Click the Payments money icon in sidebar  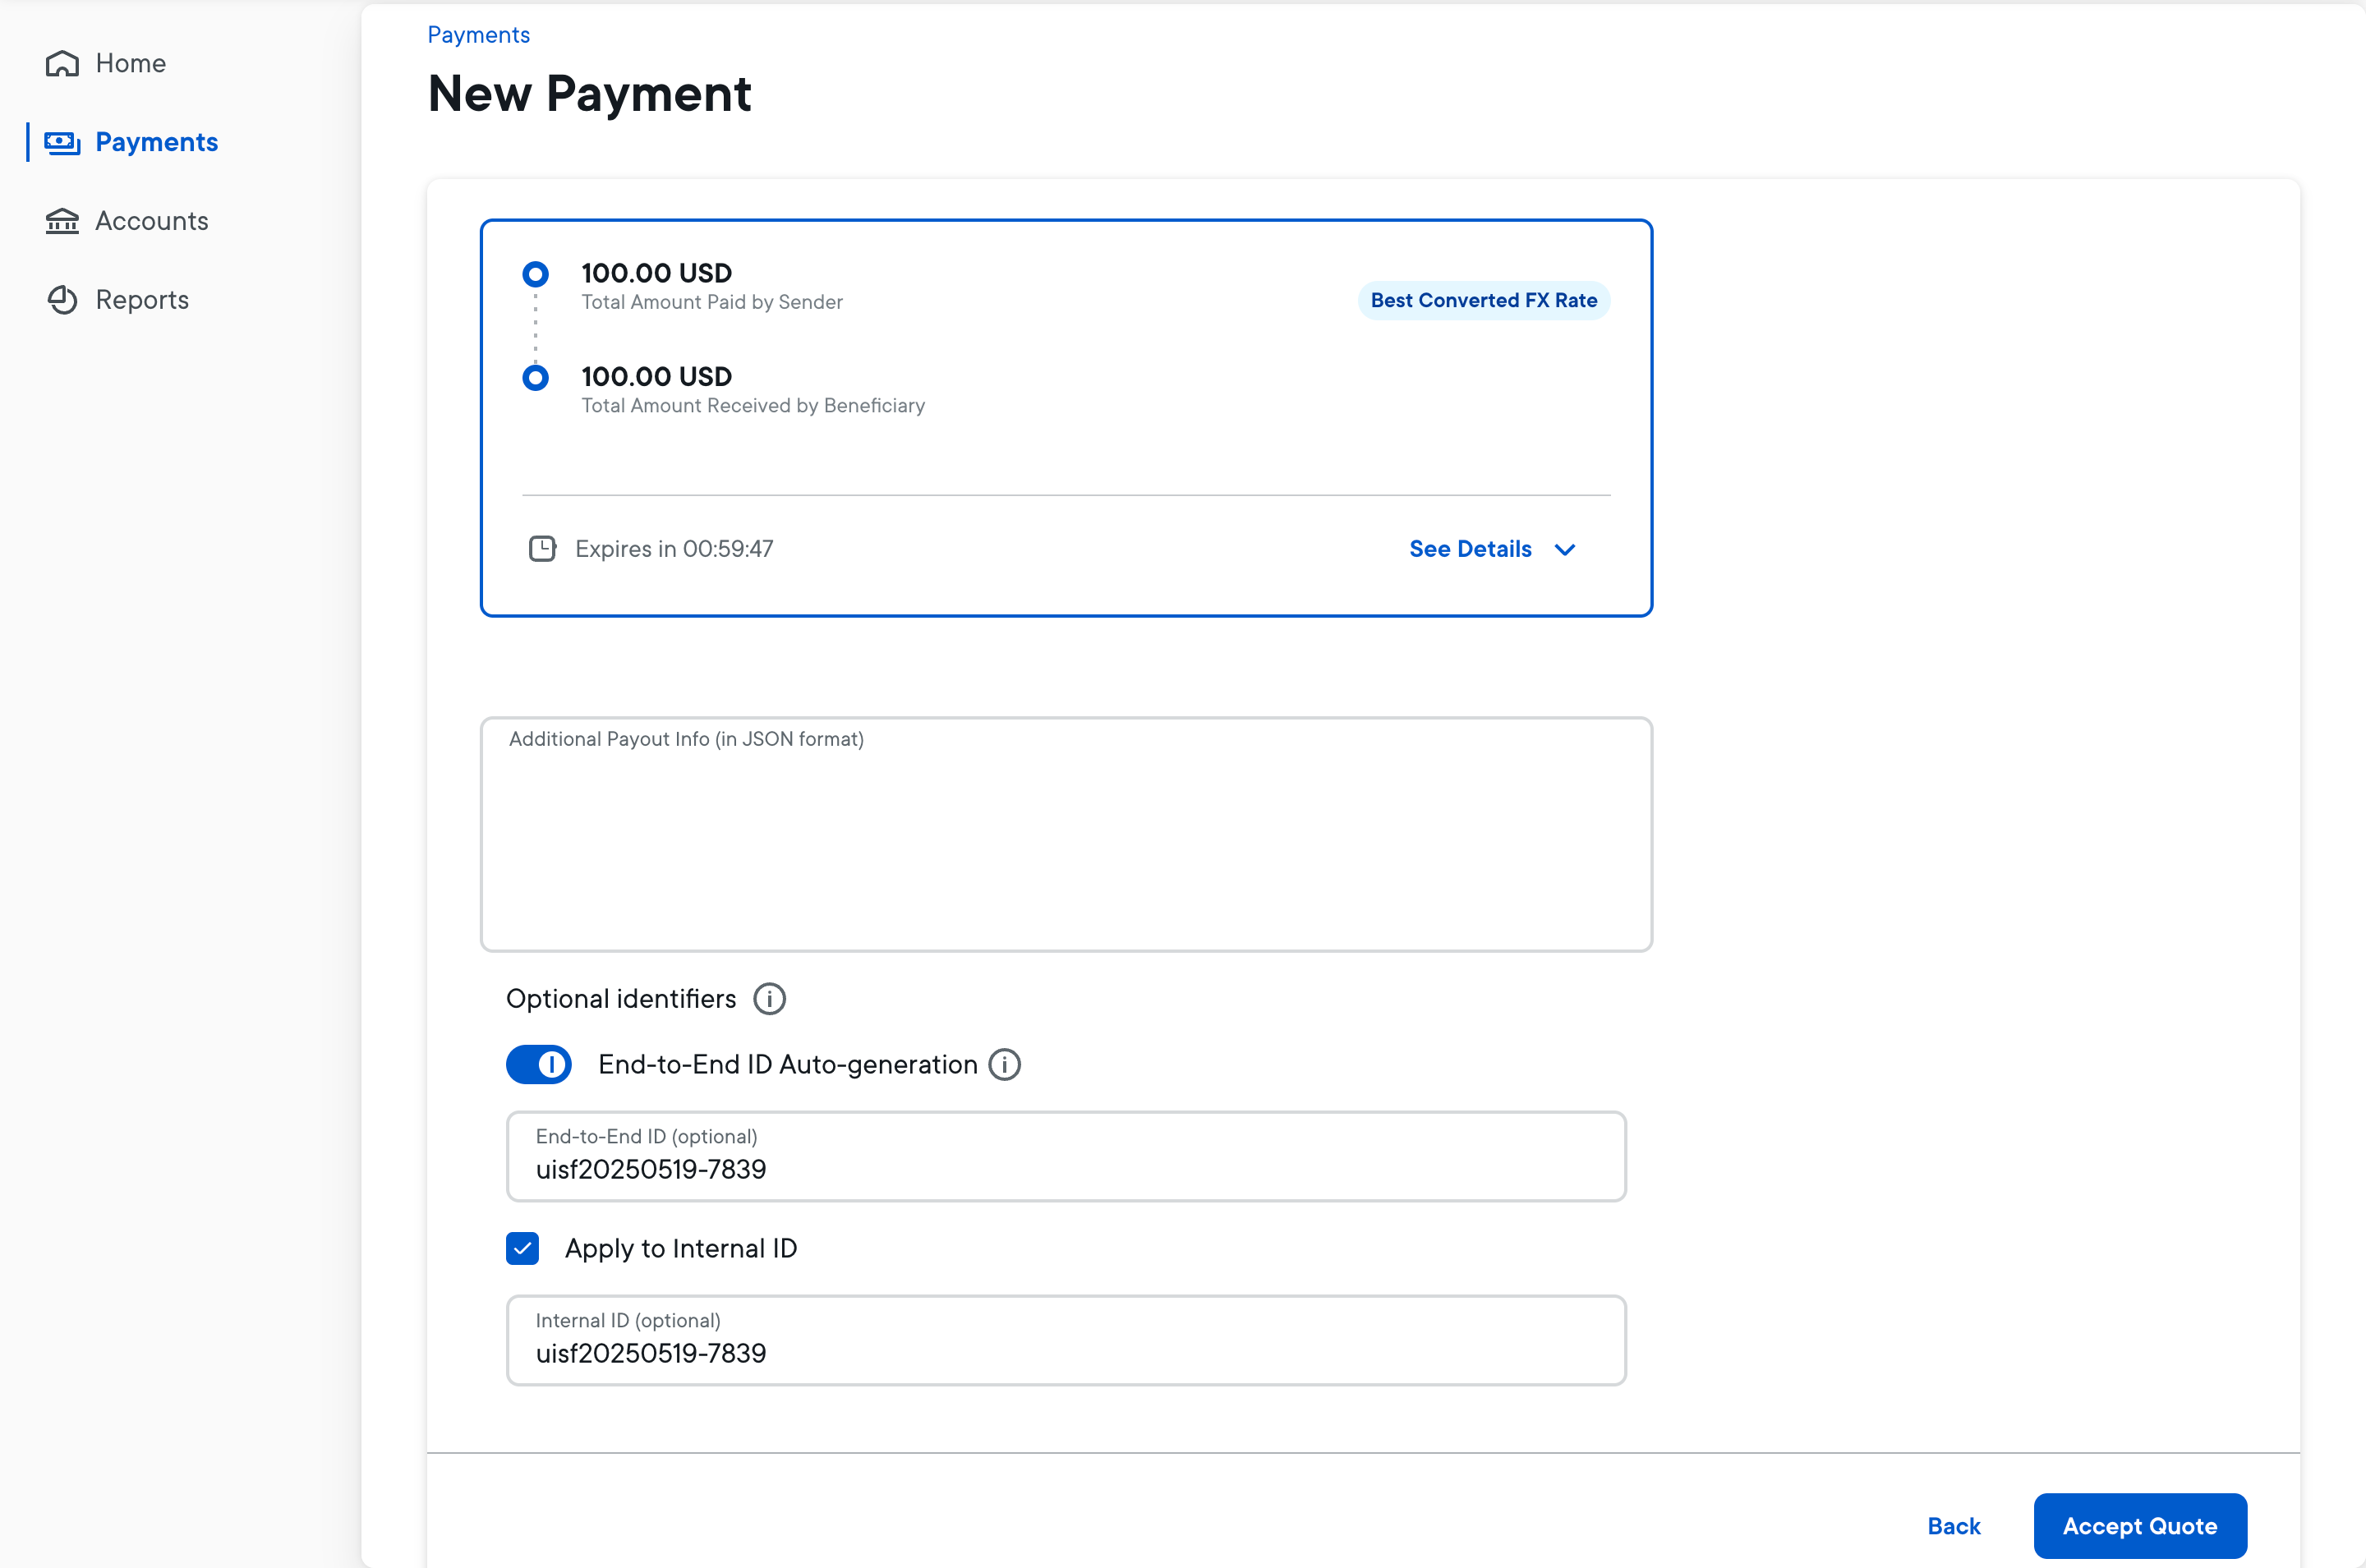62,143
